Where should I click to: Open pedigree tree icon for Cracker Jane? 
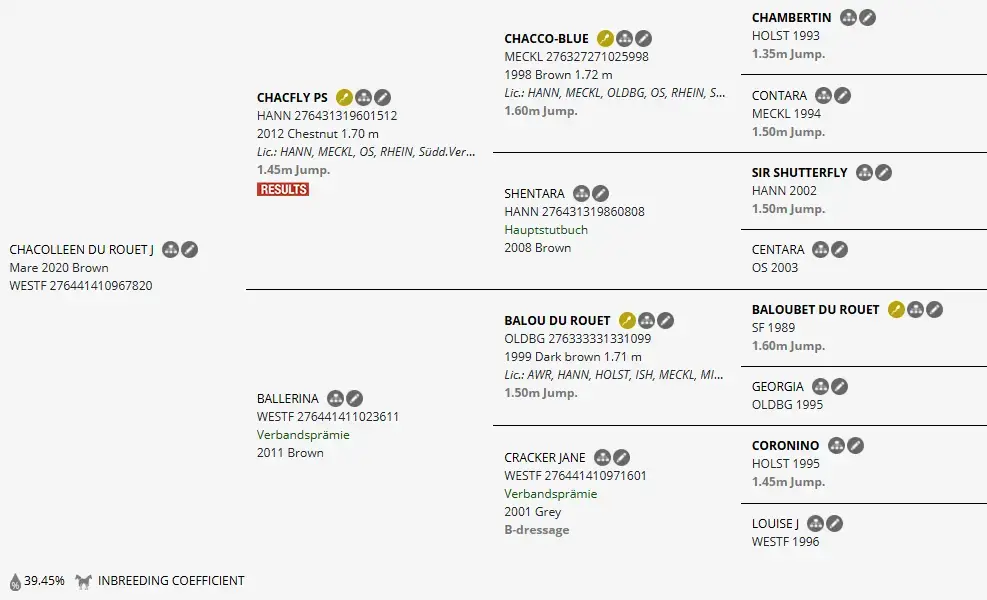[x=602, y=458]
